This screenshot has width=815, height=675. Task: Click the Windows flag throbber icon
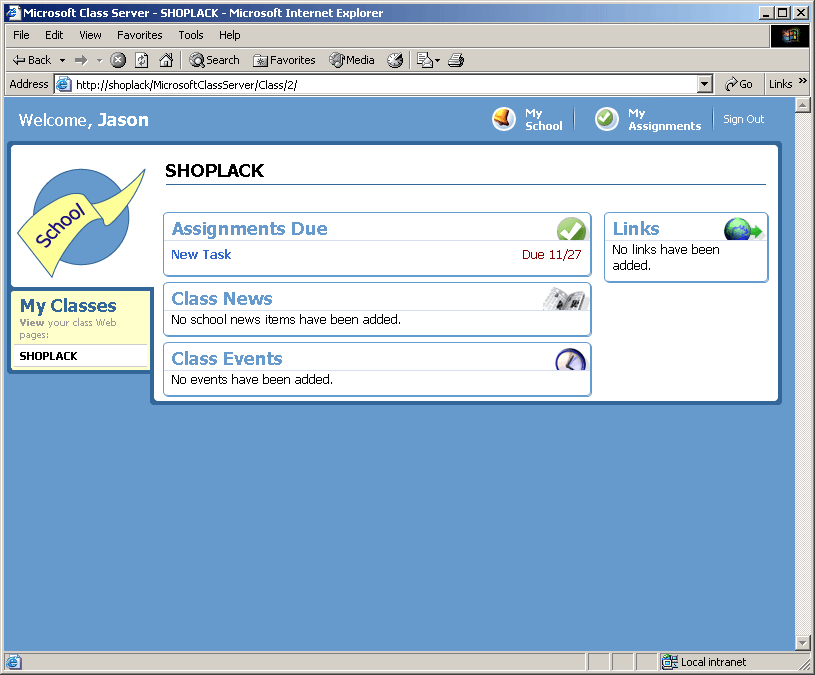tap(790, 35)
